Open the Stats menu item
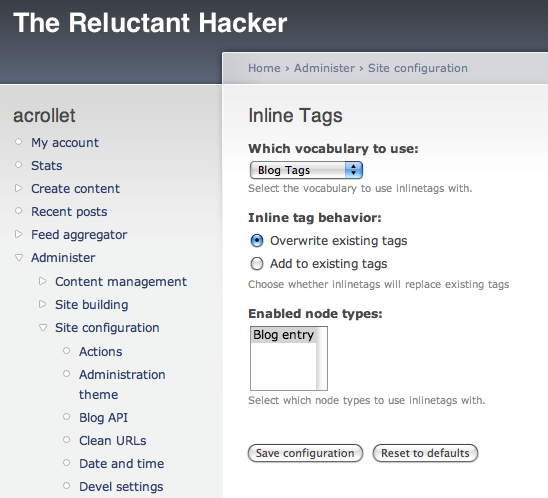The height and width of the screenshot is (498, 548). pos(46,166)
